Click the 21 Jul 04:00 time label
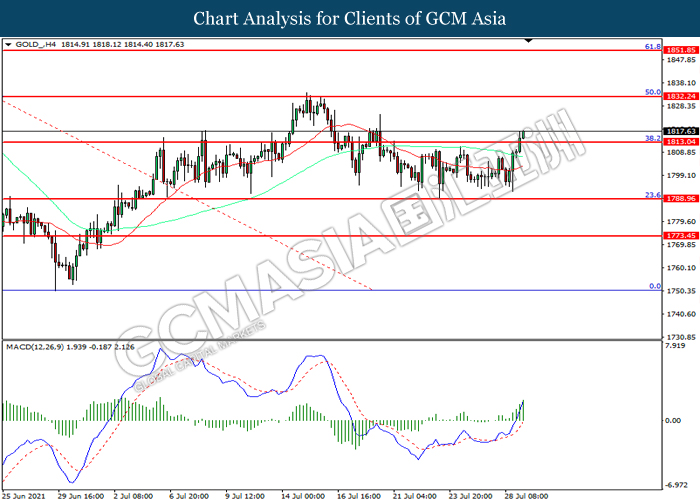The height and width of the screenshot is (500, 700). click(x=415, y=496)
